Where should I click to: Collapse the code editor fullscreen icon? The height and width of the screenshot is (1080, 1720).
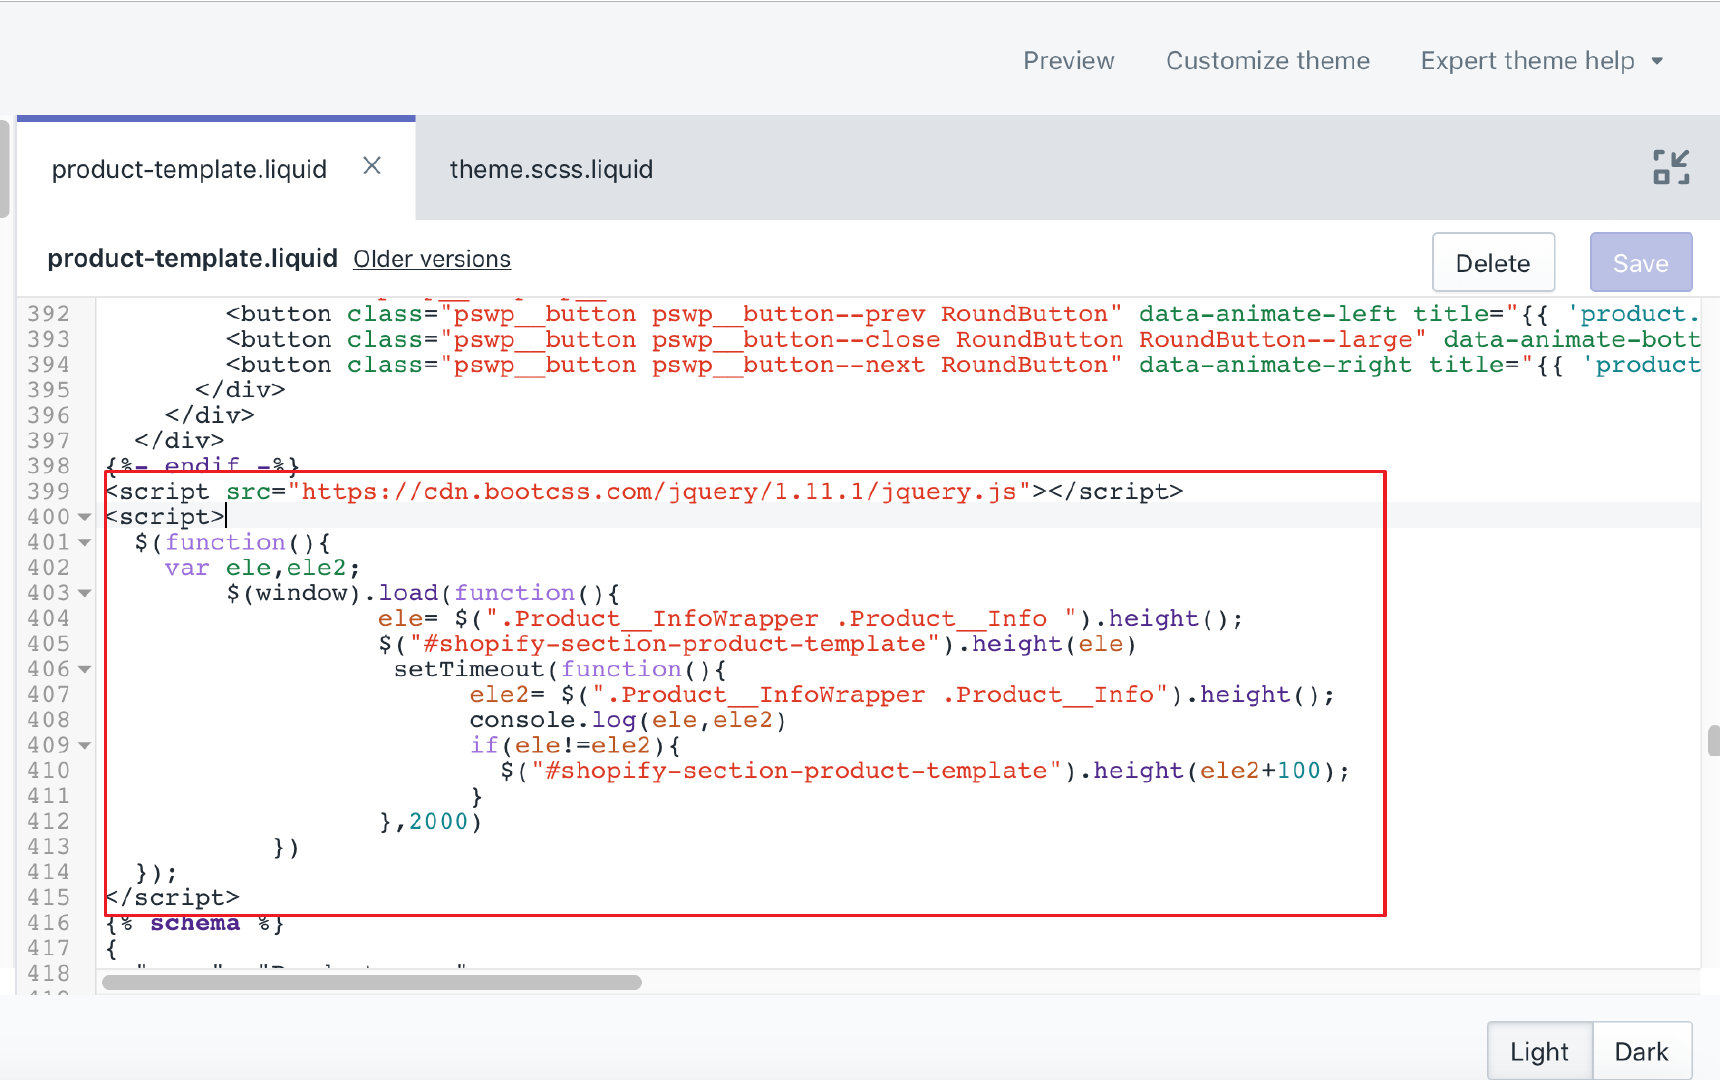click(1671, 167)
